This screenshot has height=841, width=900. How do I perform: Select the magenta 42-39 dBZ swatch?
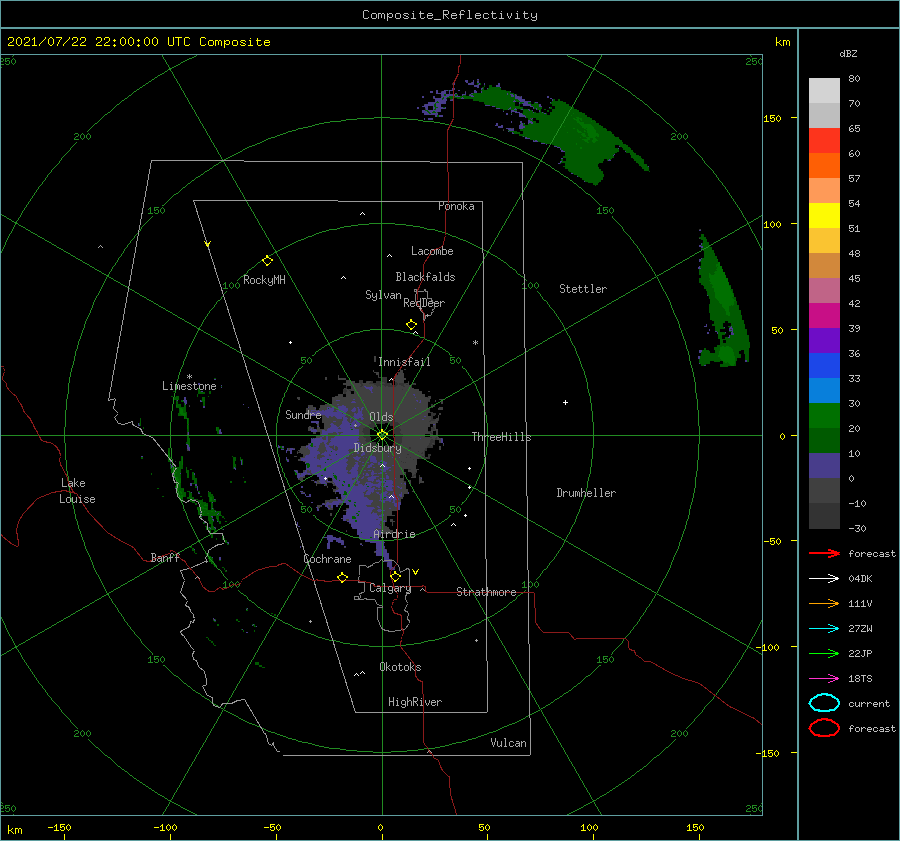[824, 315]
